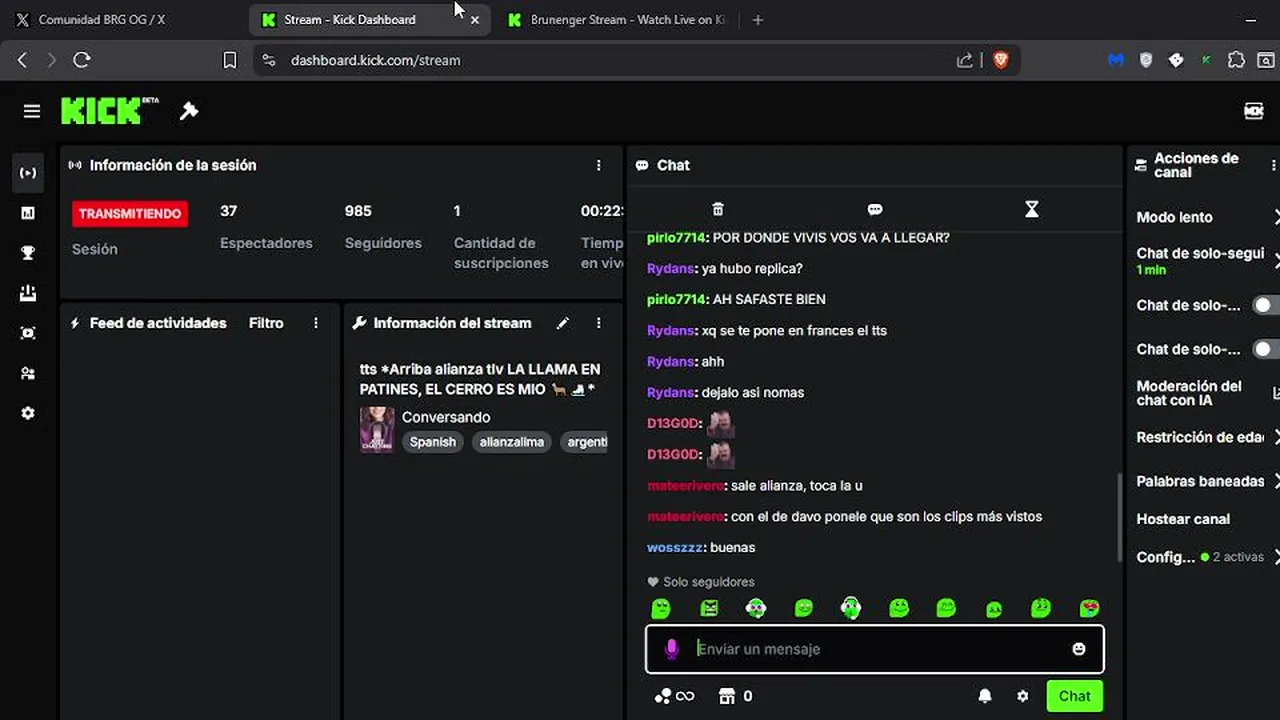Click the Conversando category thumbnail
Viewport: 1280px width, 720px height.
click(x=377, y=429)
